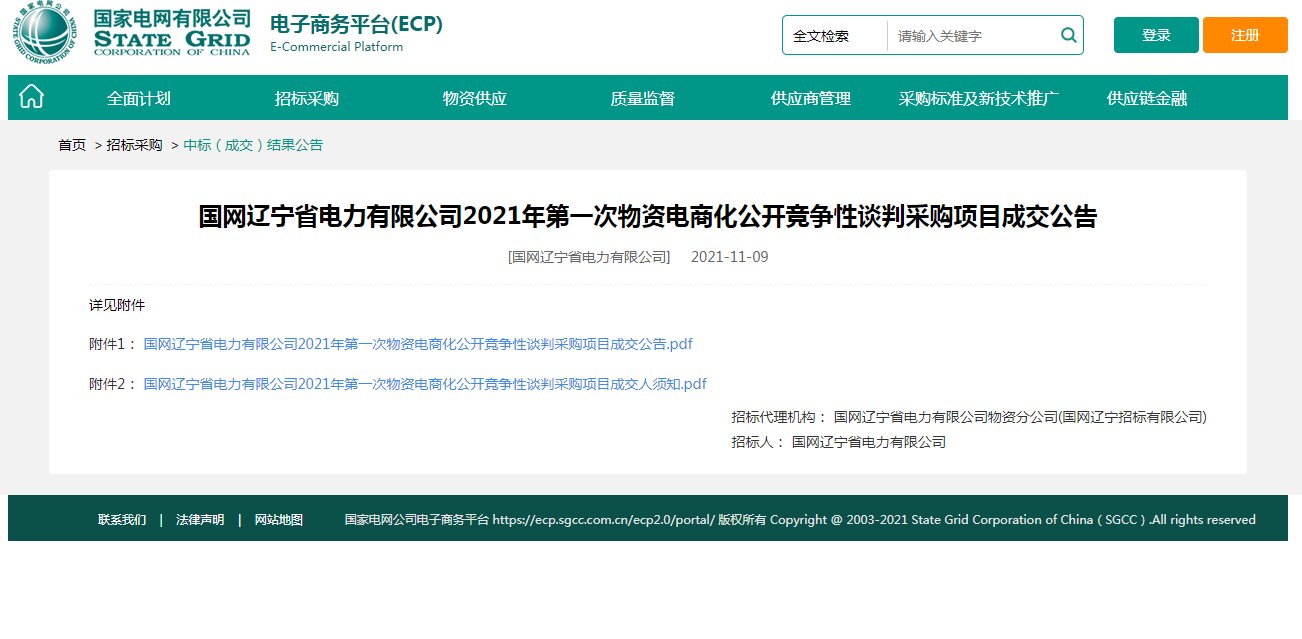This screenshot has width=1302, height=639.
Task: Click 首页 in the breadcrumb
Action: 72,145
